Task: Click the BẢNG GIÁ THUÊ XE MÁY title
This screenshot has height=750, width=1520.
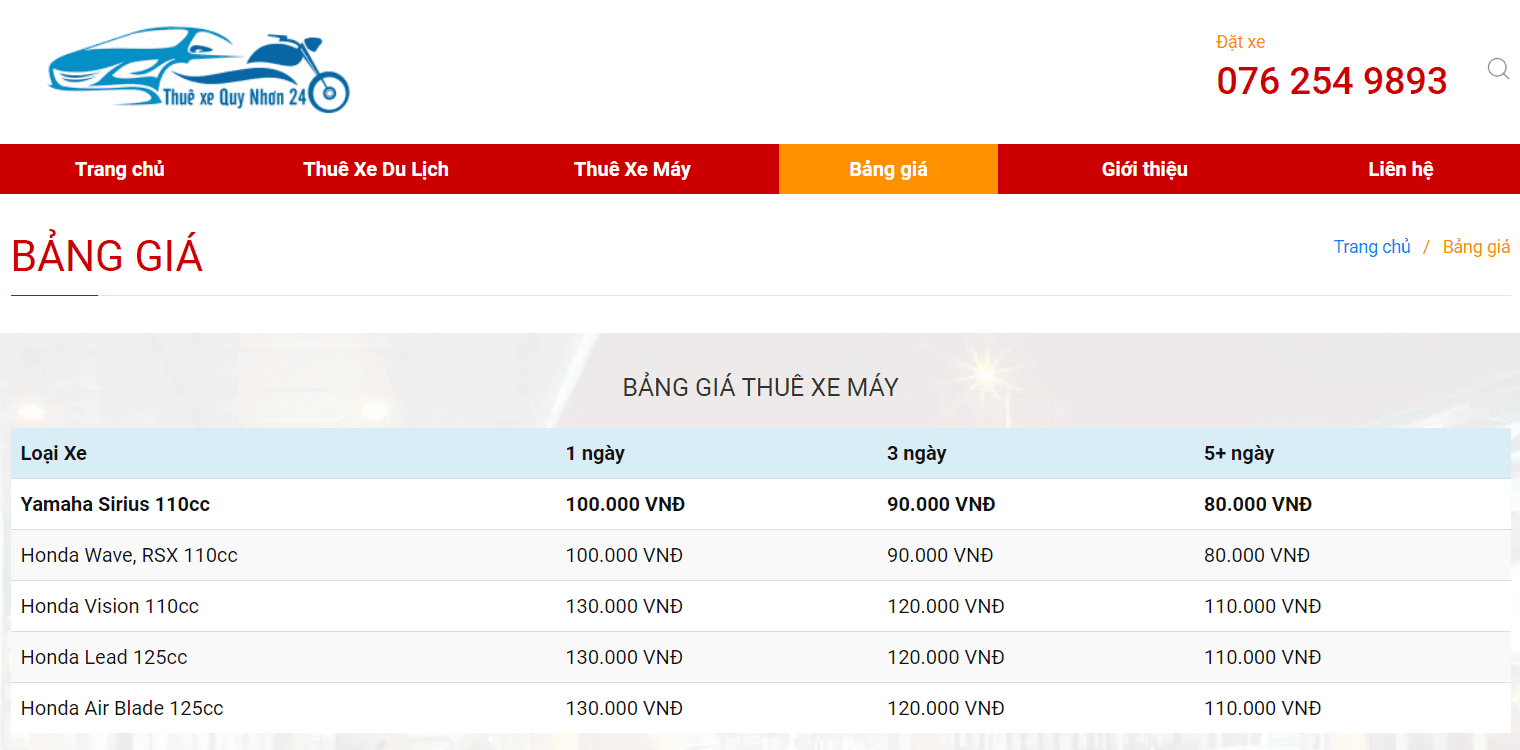Action: click(760, 387)
